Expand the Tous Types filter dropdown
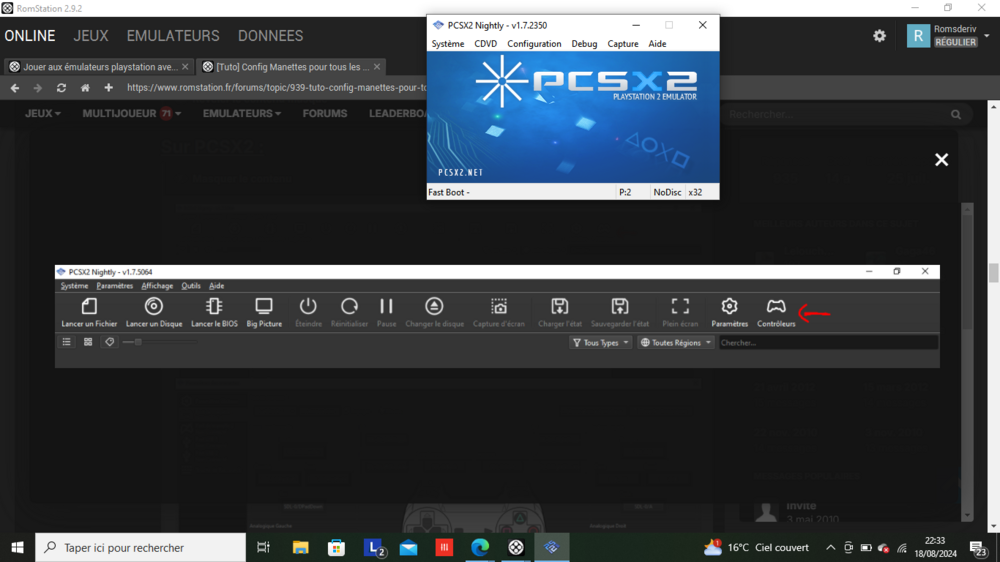Screen dimensions: 1000x562 coord(600,342)
